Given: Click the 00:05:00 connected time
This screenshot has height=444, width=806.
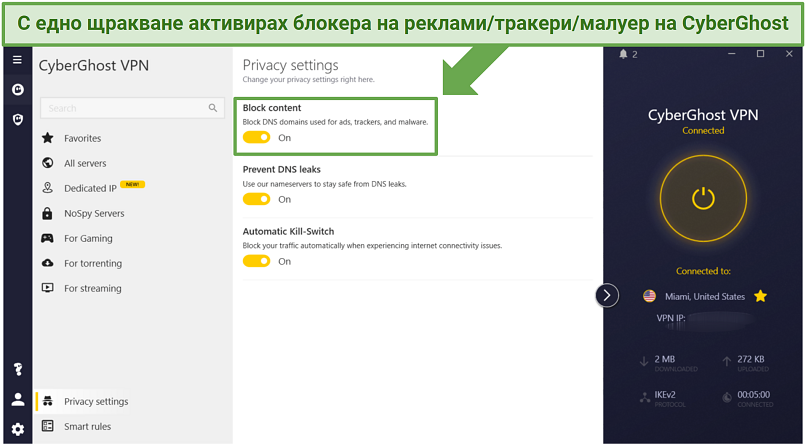Looking at the screenshot, I should point(754,395).
